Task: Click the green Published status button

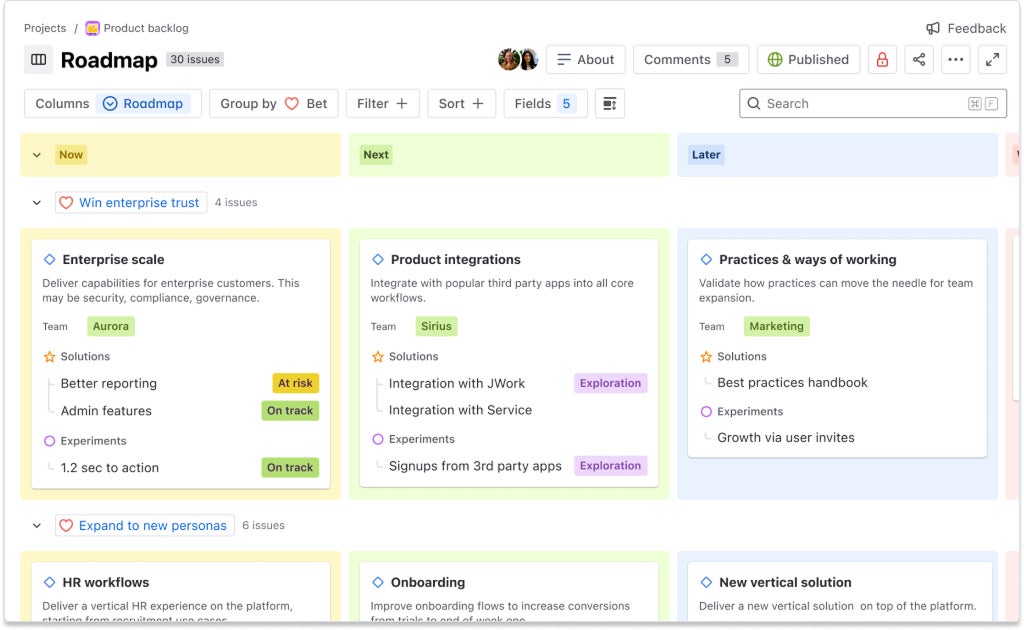Action: [x=807, y=60]
